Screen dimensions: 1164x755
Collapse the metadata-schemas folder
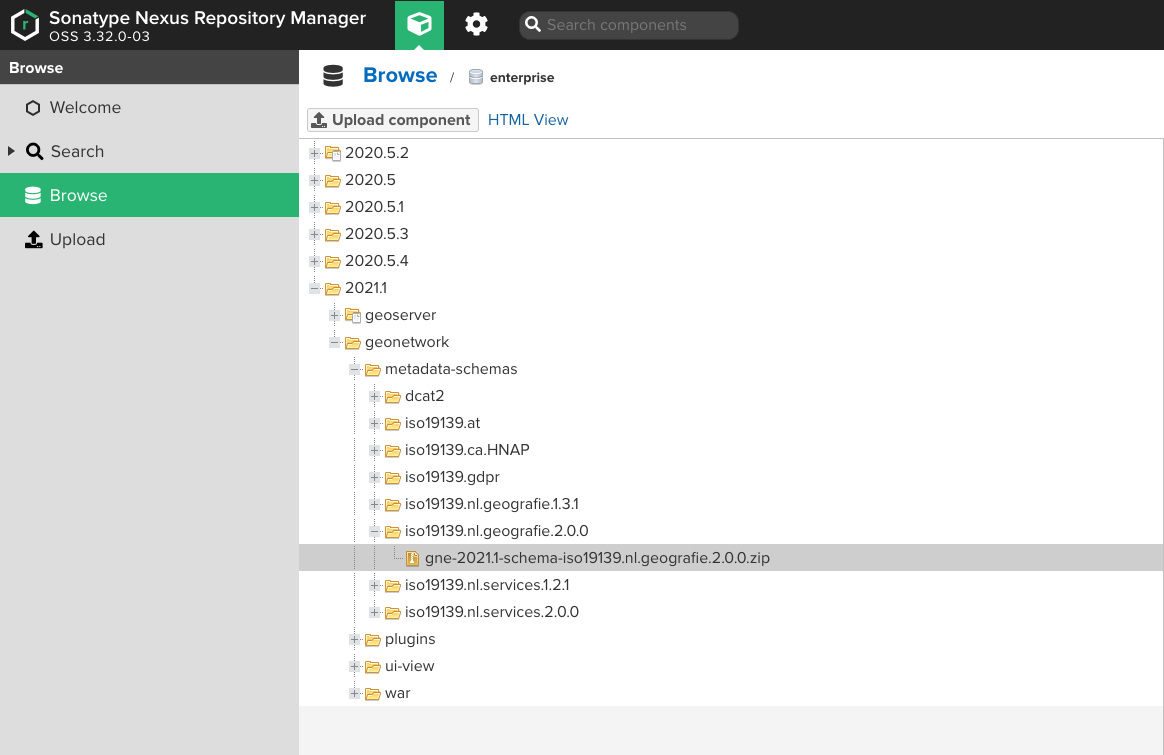[x=355, y=369]
